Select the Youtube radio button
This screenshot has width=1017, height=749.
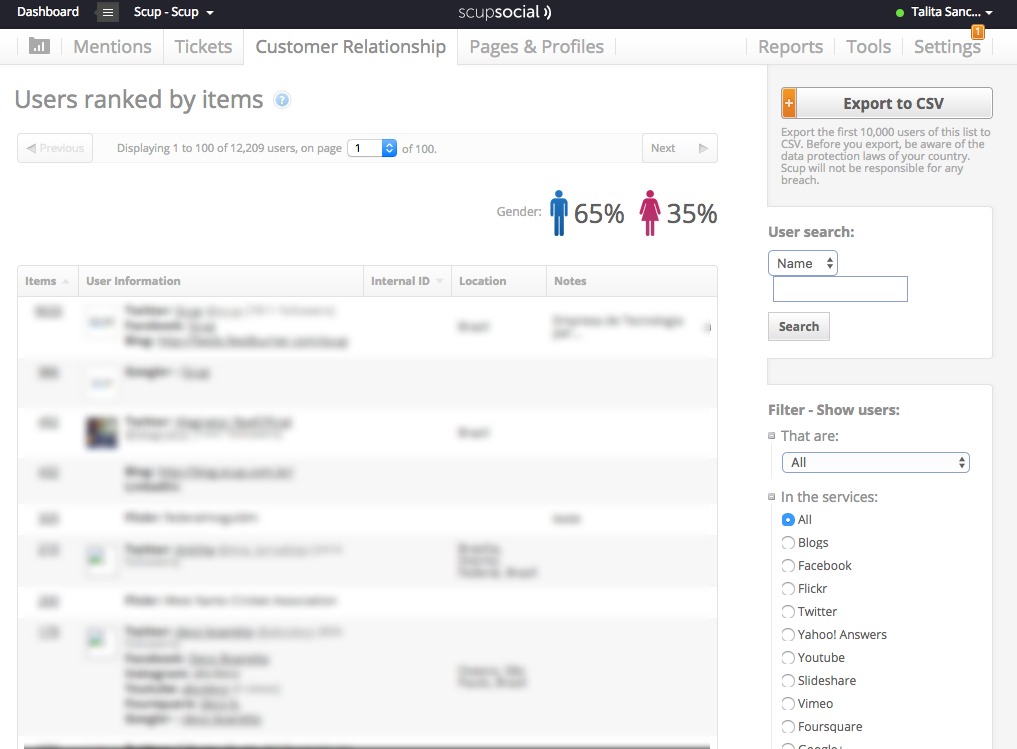point(788,658)
